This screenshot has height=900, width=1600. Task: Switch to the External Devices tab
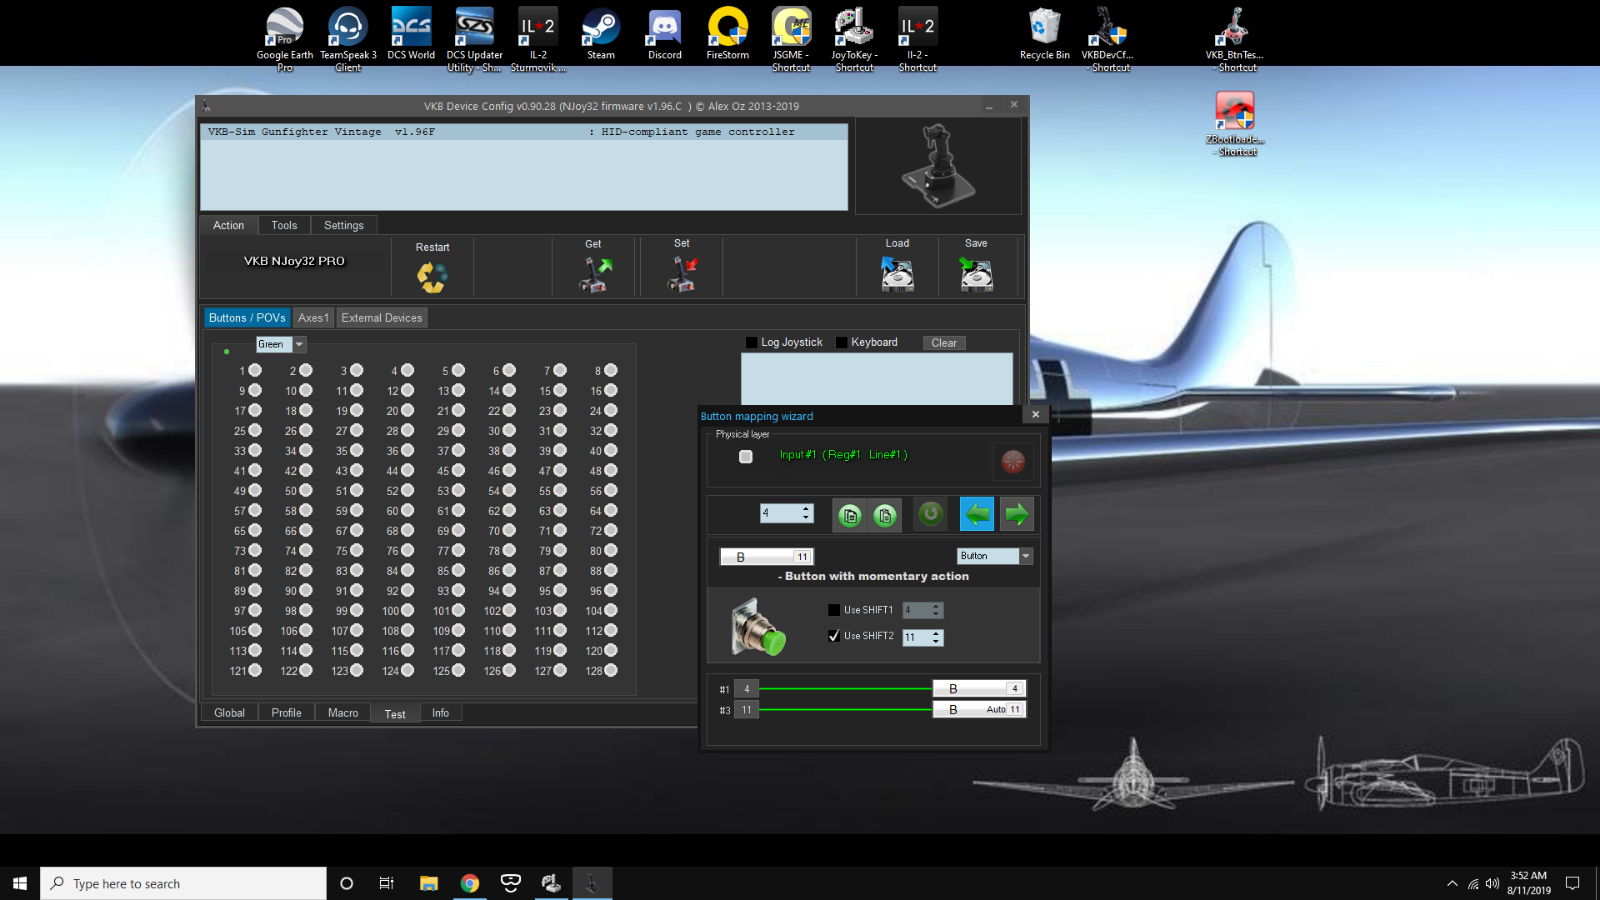pyautogui.click(x=382, y=318)
